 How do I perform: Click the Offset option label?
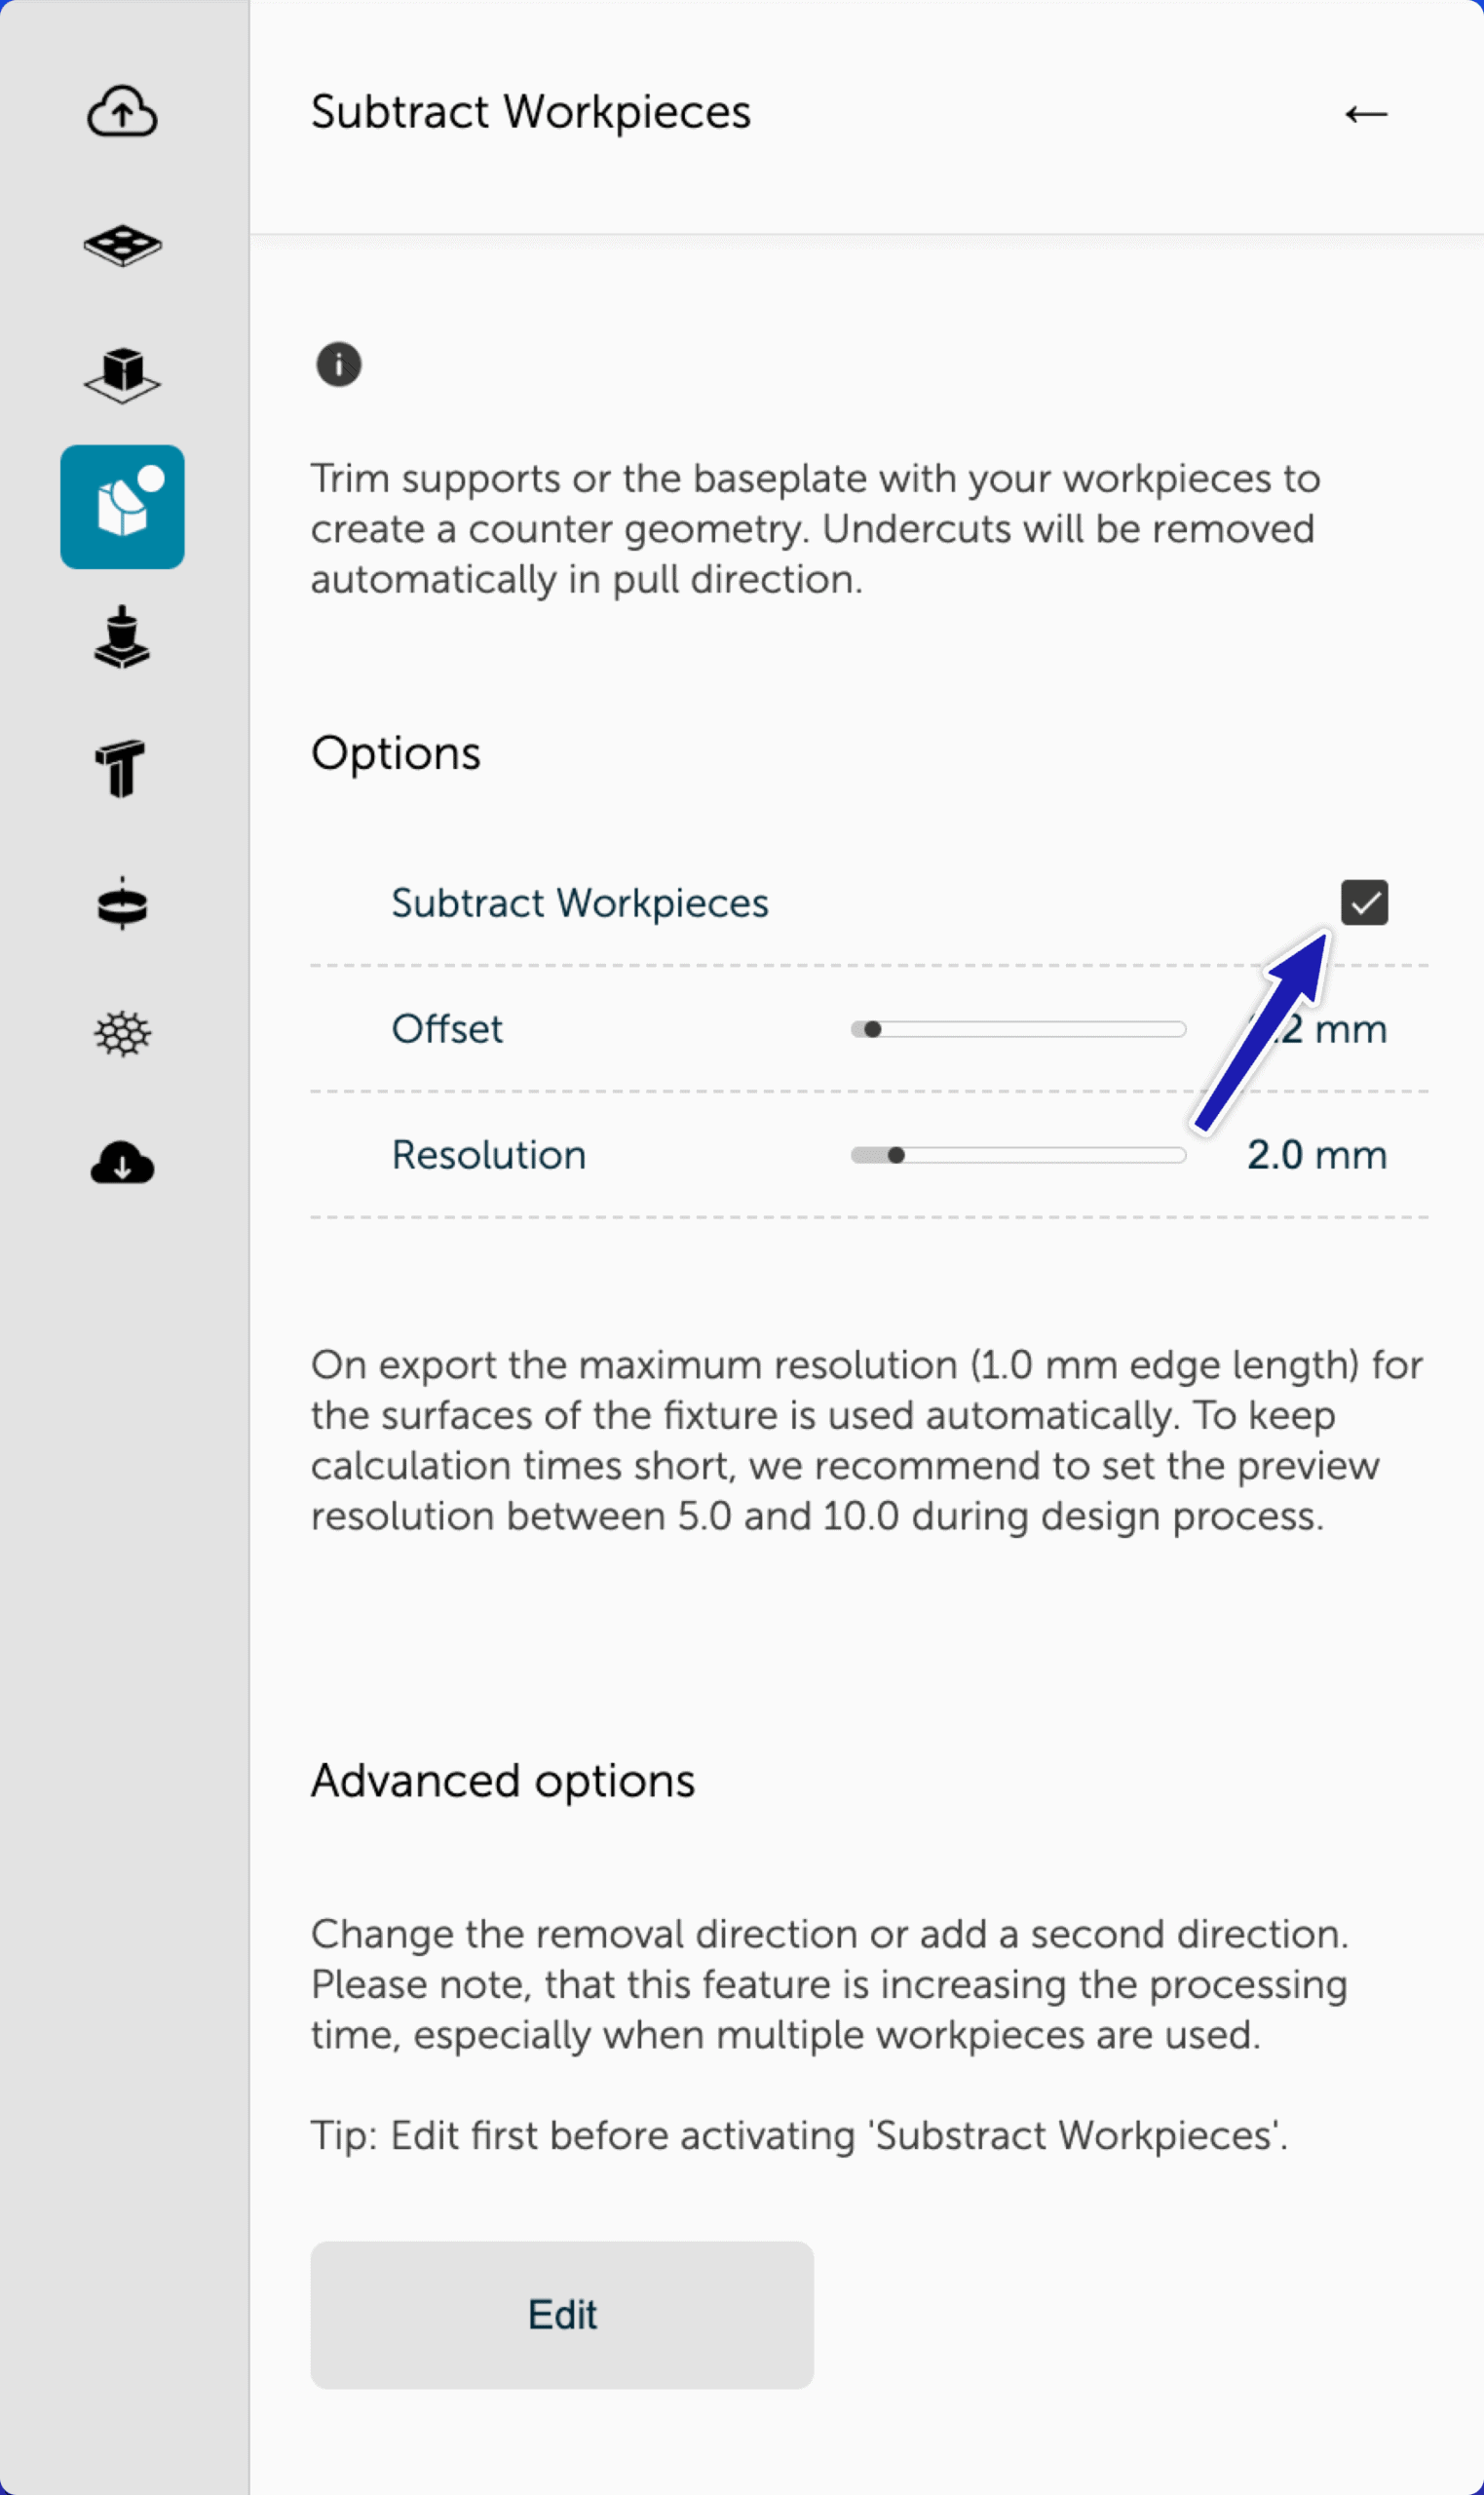pos(447,1029)
